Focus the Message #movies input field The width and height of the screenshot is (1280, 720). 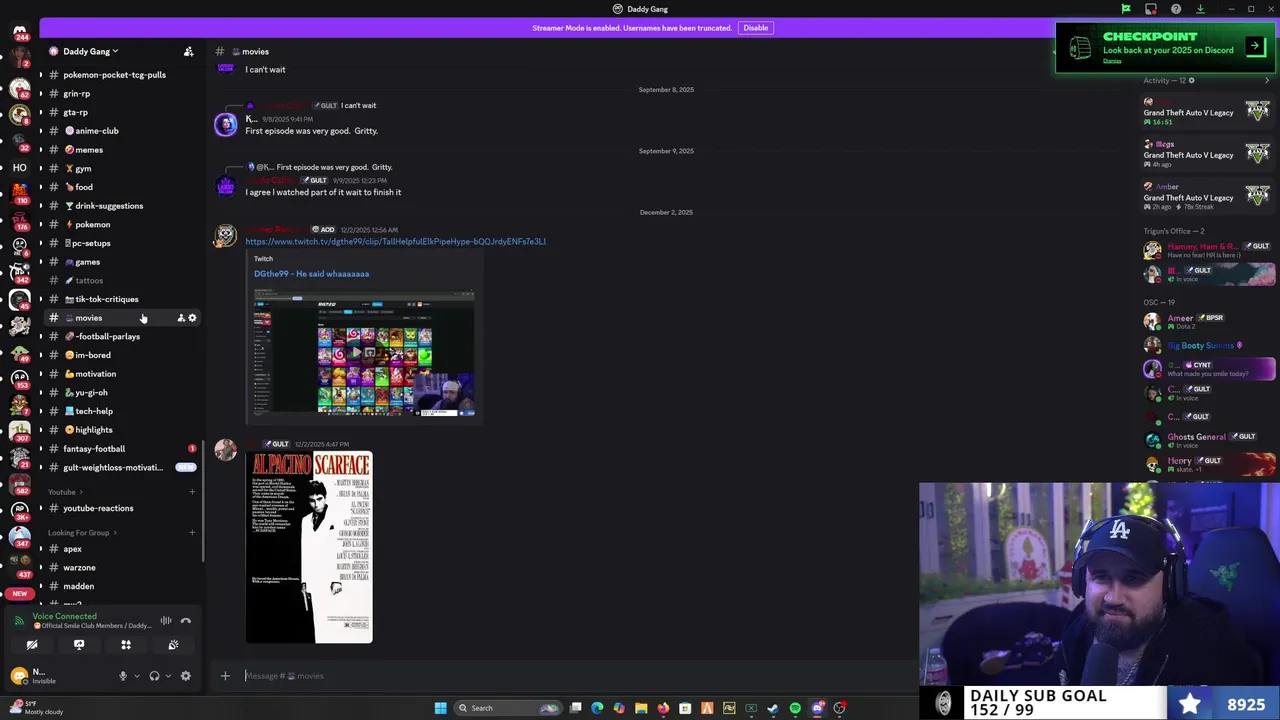(570, 676)
